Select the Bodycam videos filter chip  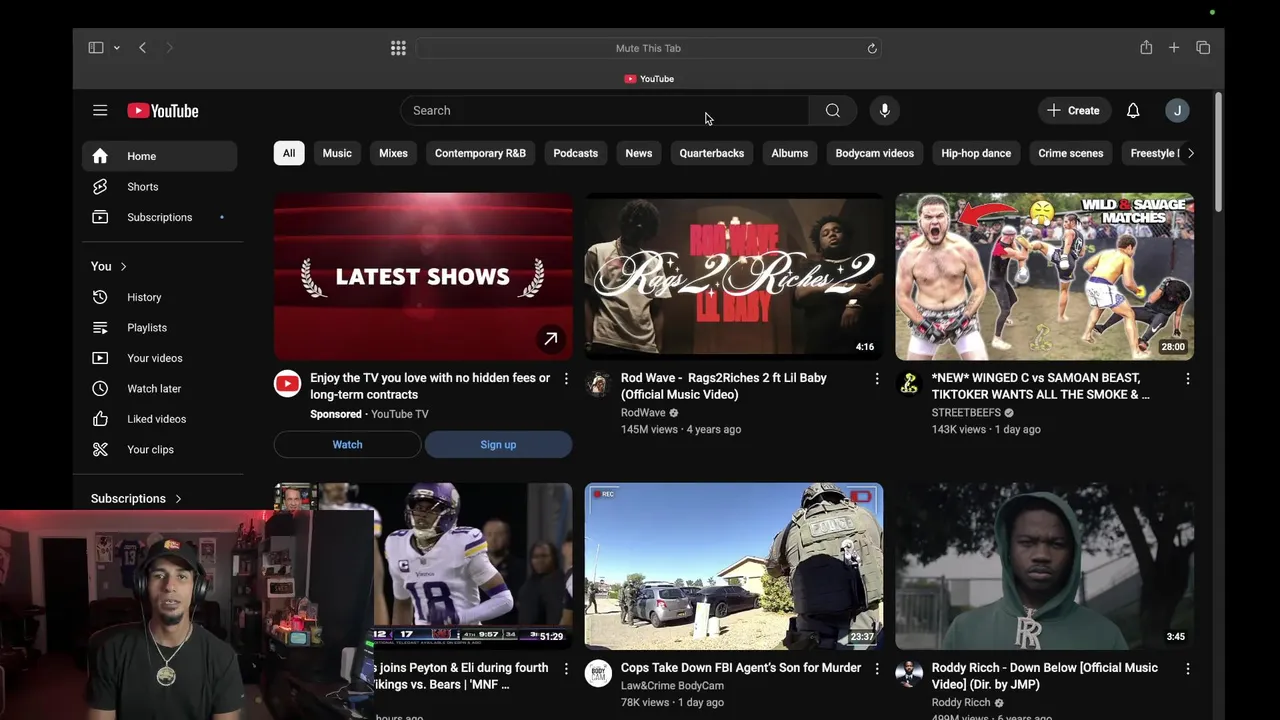[x=875, y=153]
